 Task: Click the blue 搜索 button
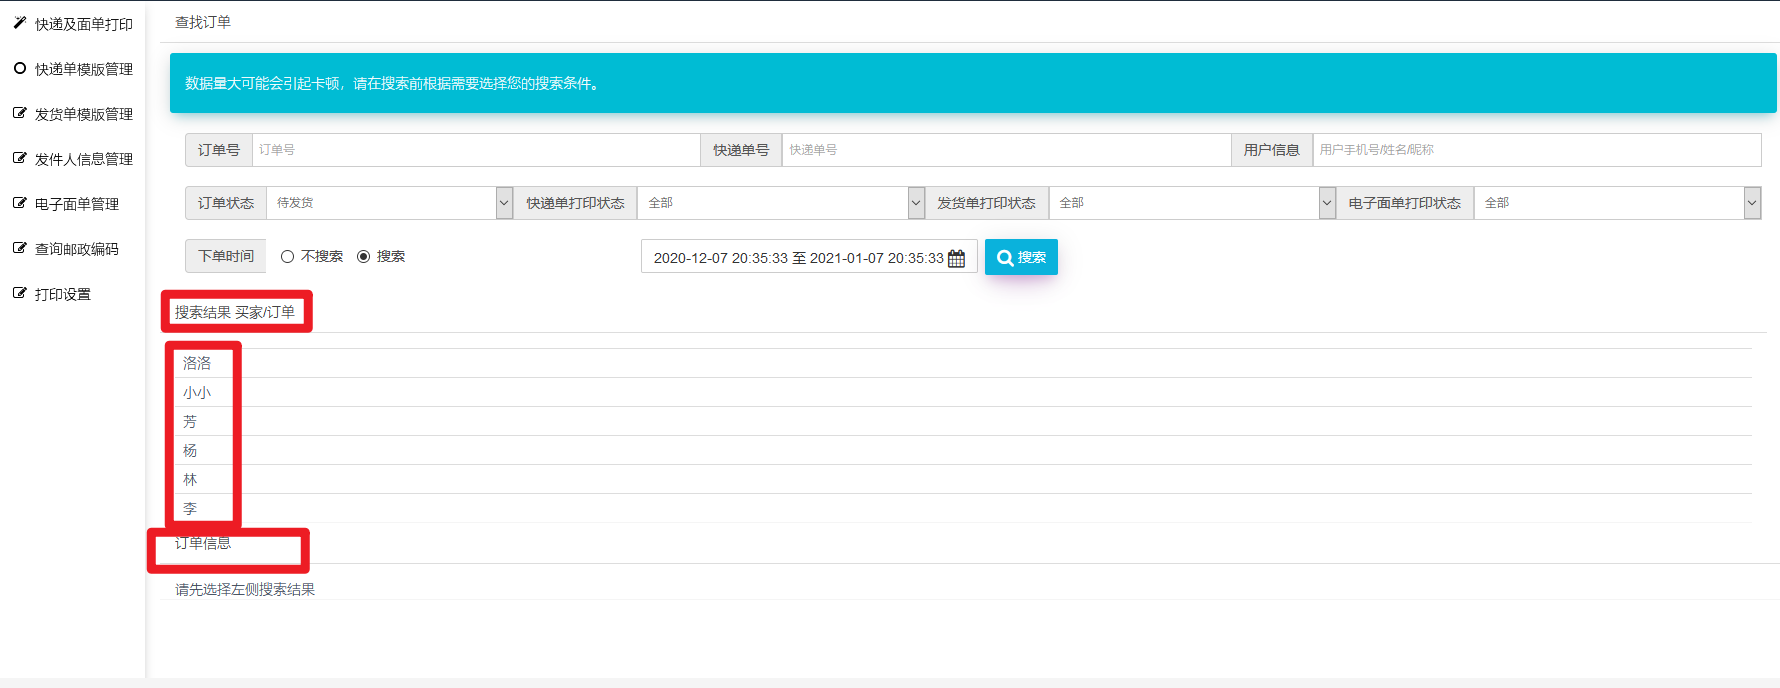point(1021,257)
